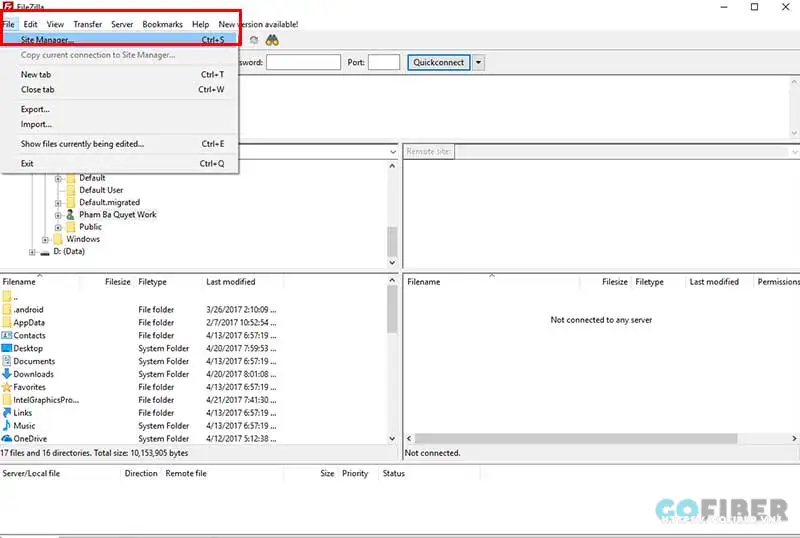Select the IntelGraphicsPro... folder icon
The width and height of the screenshot is (800, 538).
click(x=7, y=400)
